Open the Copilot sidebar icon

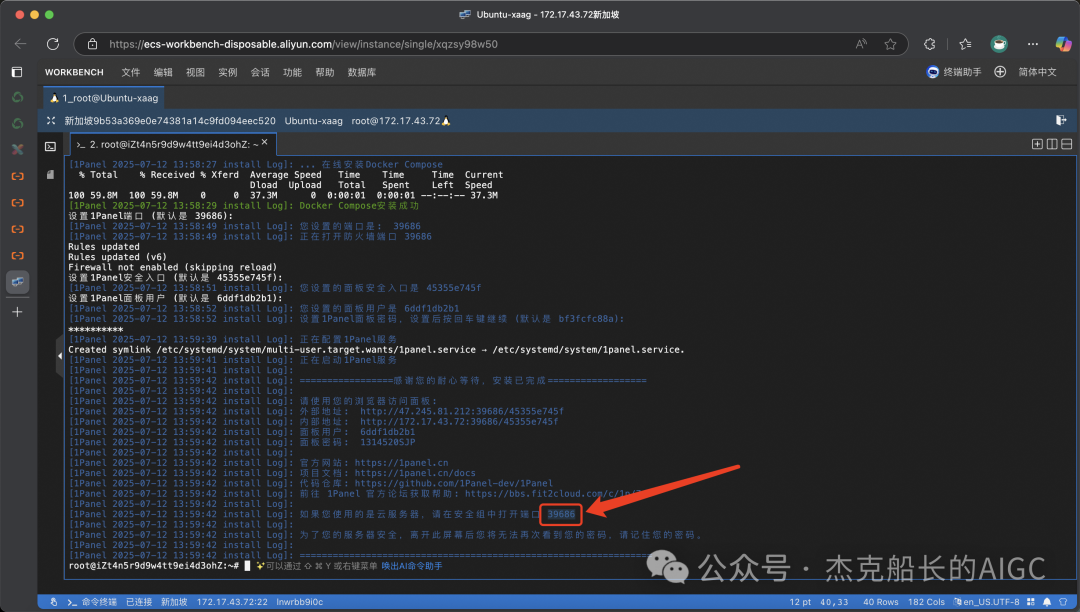click(x=1063, y=44)
